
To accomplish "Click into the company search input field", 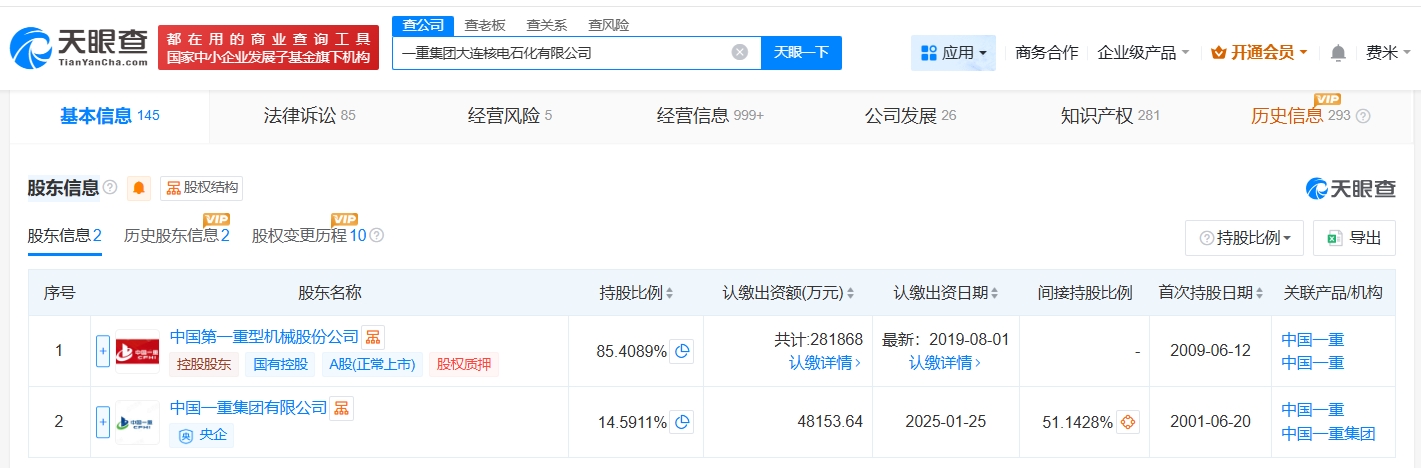I will coord(560,53).
